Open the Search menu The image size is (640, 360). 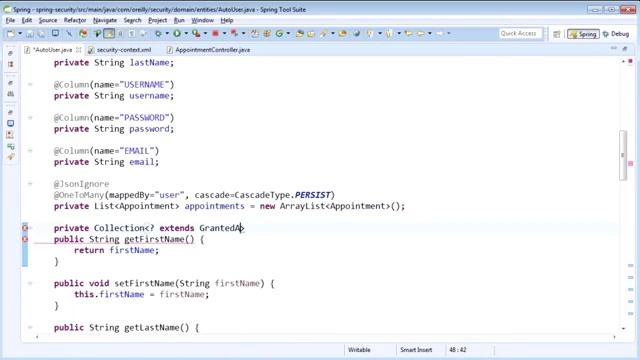click(132, 20)
